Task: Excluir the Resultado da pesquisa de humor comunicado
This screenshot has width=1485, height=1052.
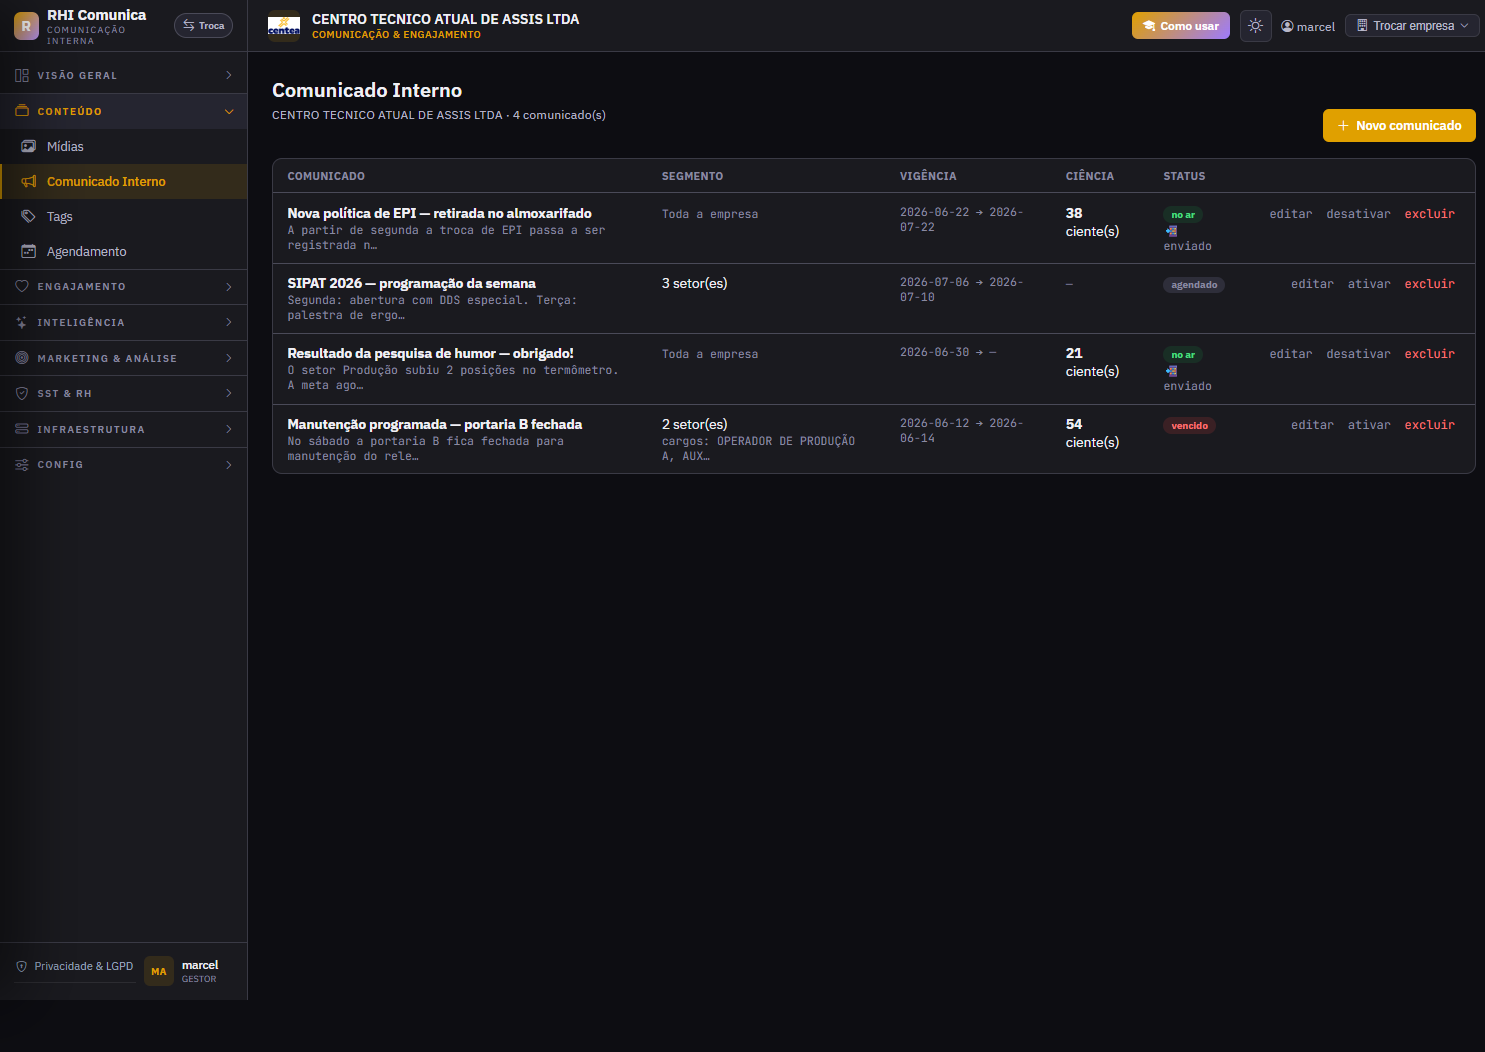Action: tap(1429, 354)
